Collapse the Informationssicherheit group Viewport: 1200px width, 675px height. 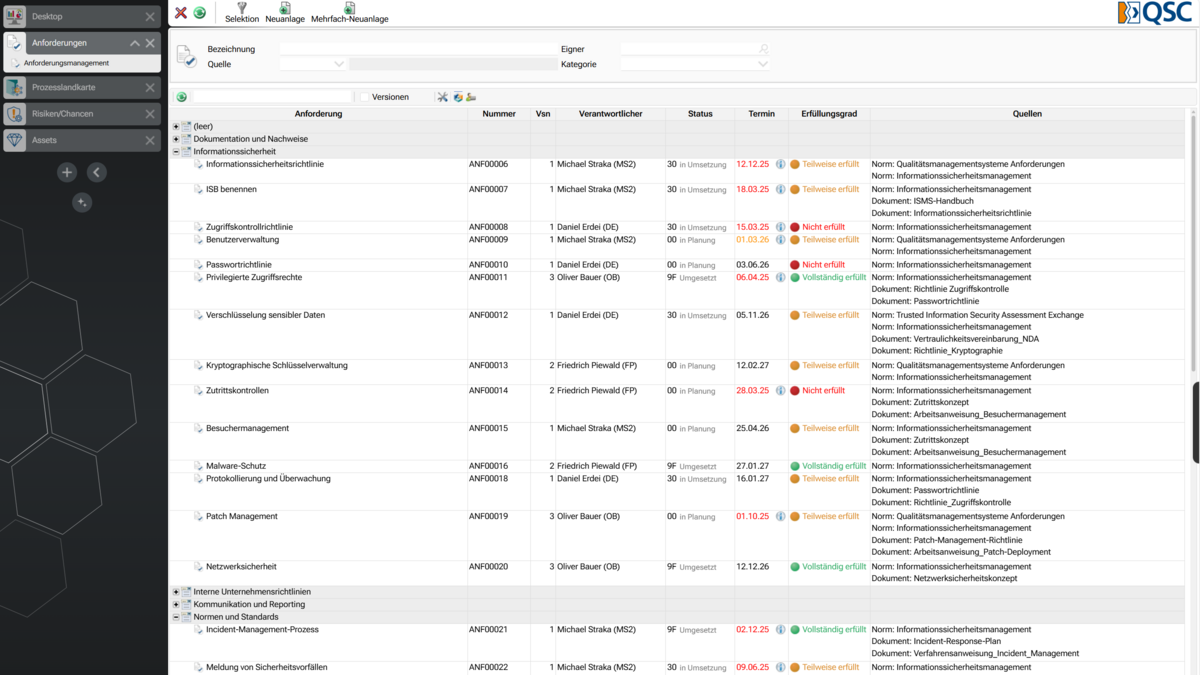[x=176, y=152]
